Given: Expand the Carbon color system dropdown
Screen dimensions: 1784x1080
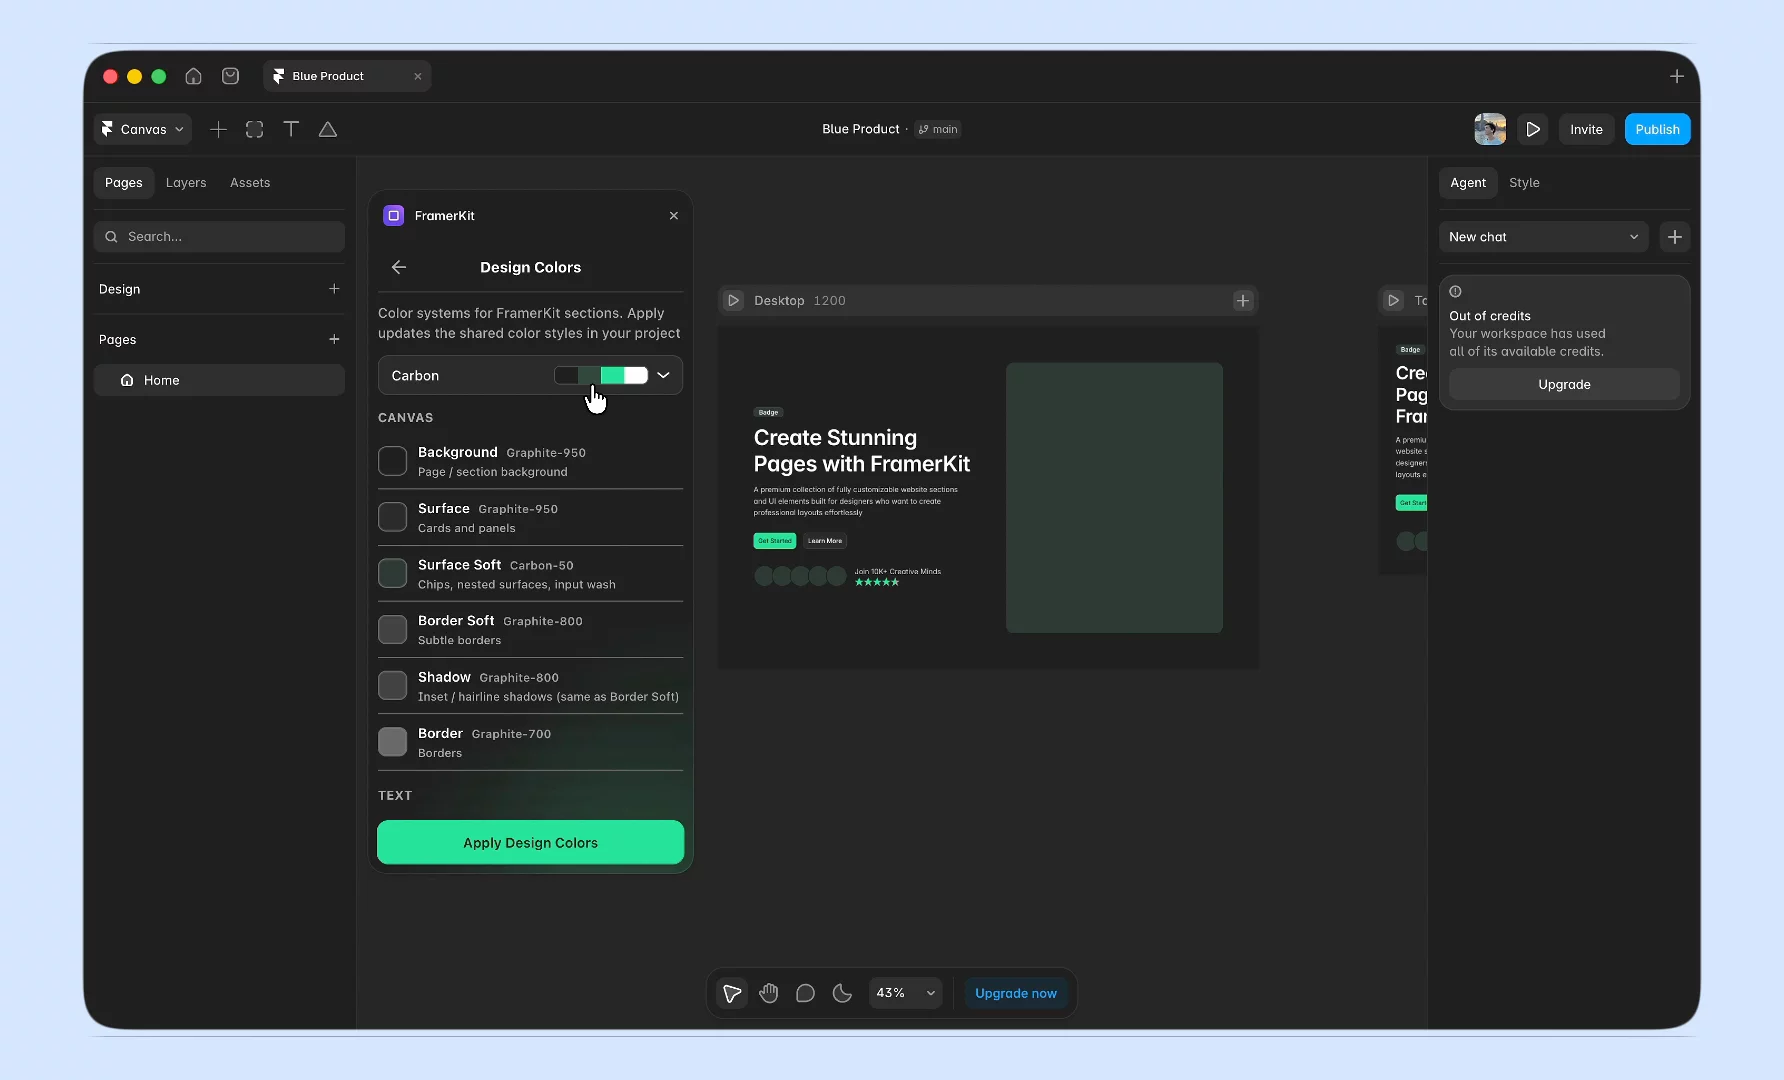Looking at the screenshot, I should click(x=530, y=375).
